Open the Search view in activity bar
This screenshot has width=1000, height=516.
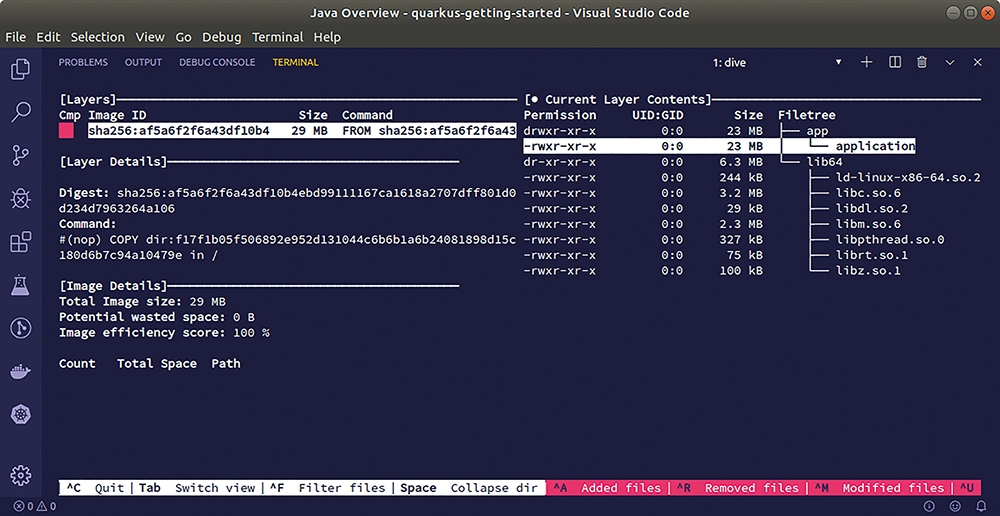pyautogui.click(x=20, y=112)
